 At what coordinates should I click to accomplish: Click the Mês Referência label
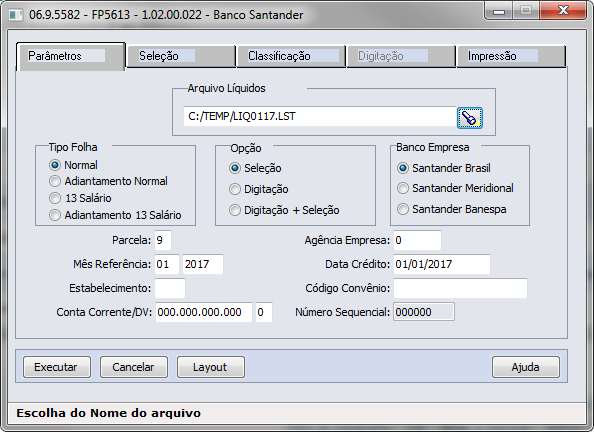coord(112,264)
